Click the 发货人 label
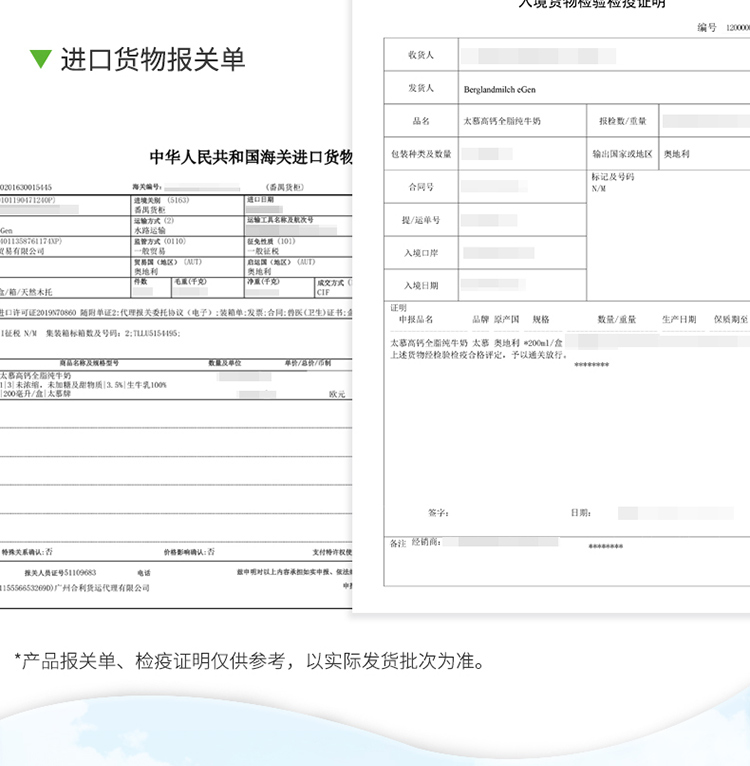The width and height of the screenshot is (750, 766). [x=421, y=88]
